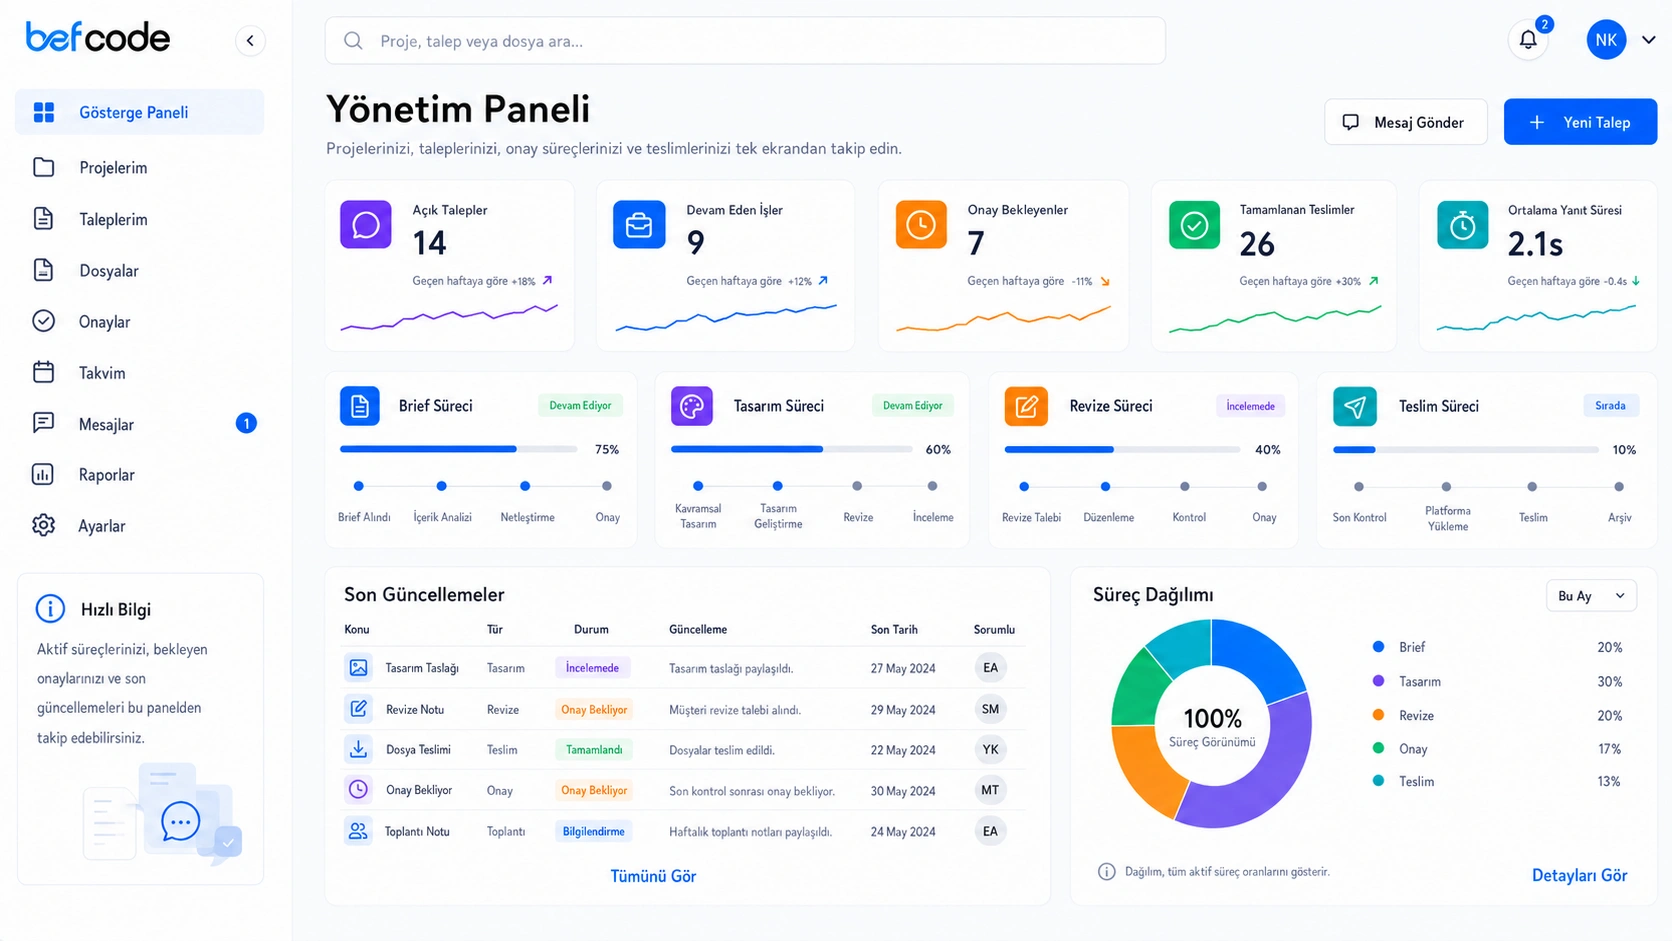Screen dimensions: 1672x941
Task: Click the Brief Süreci progress bar
Action: tap(459, 450)
